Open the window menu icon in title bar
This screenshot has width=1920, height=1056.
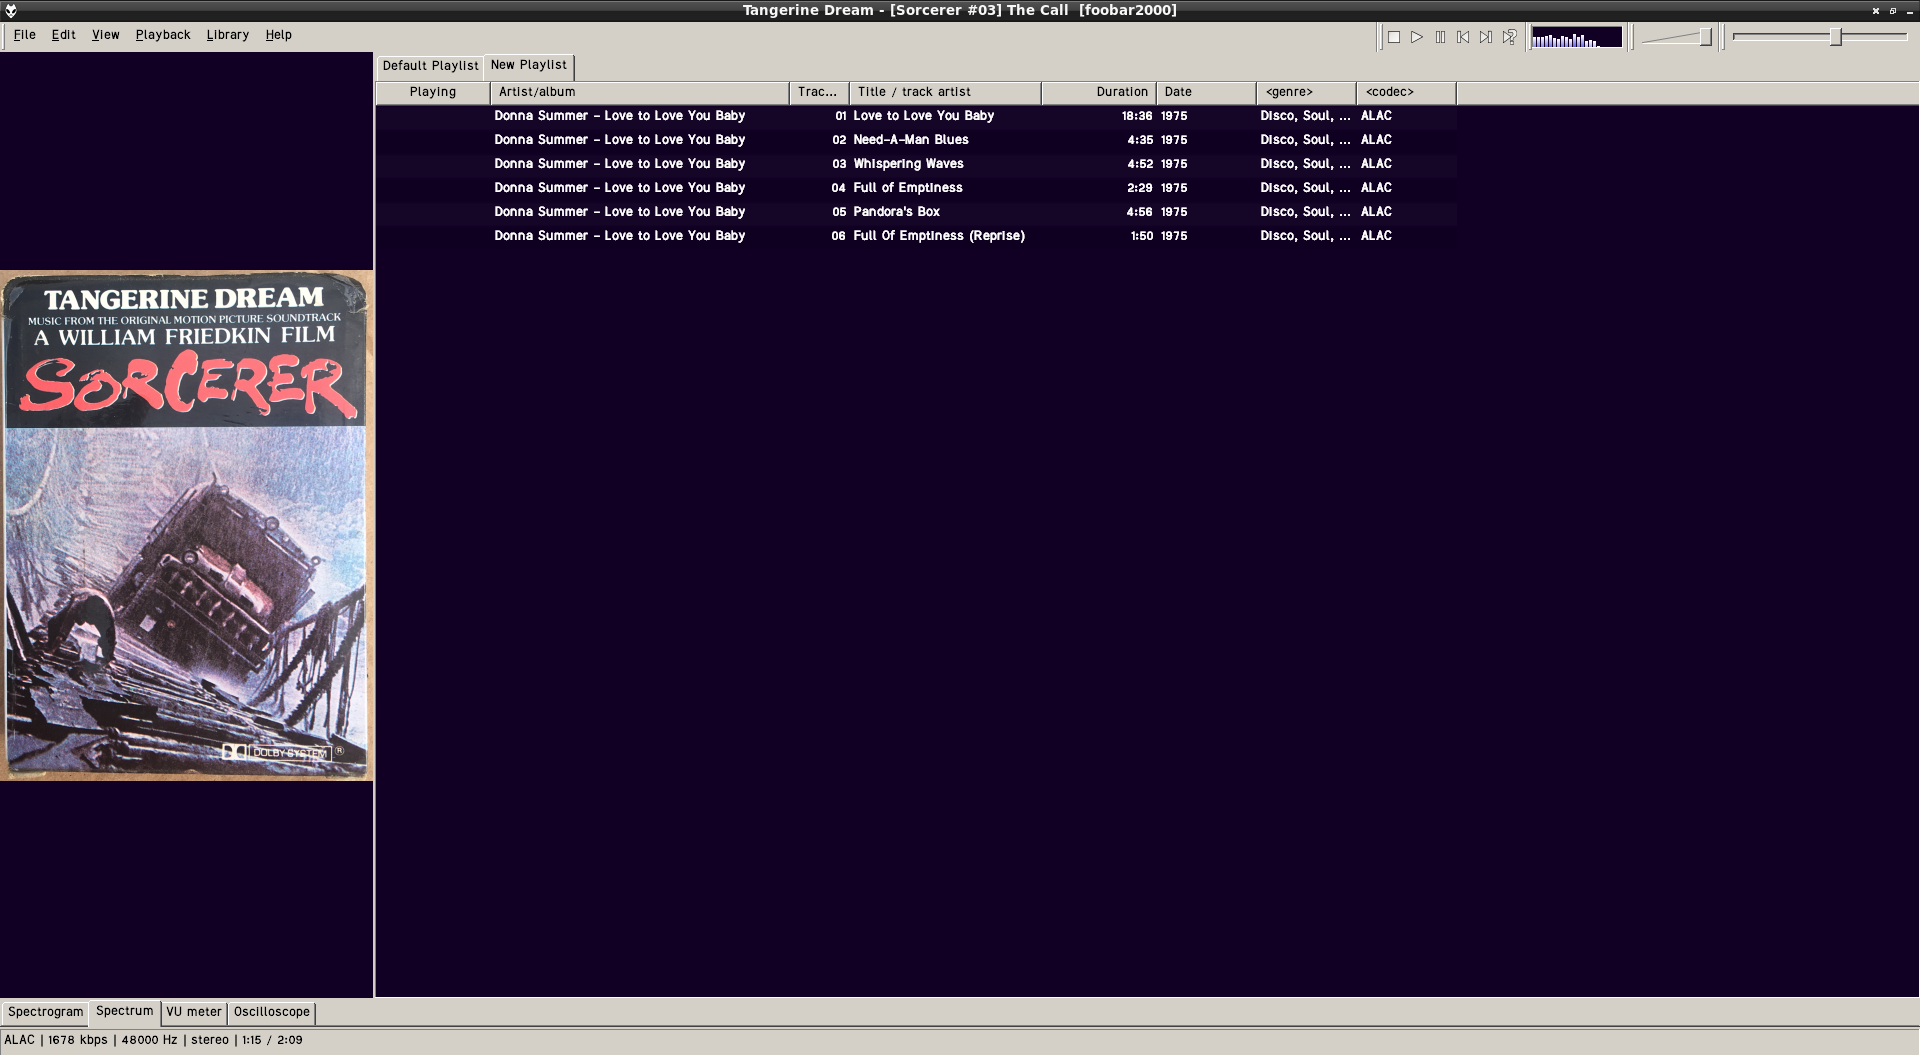(x=11, y=10)
